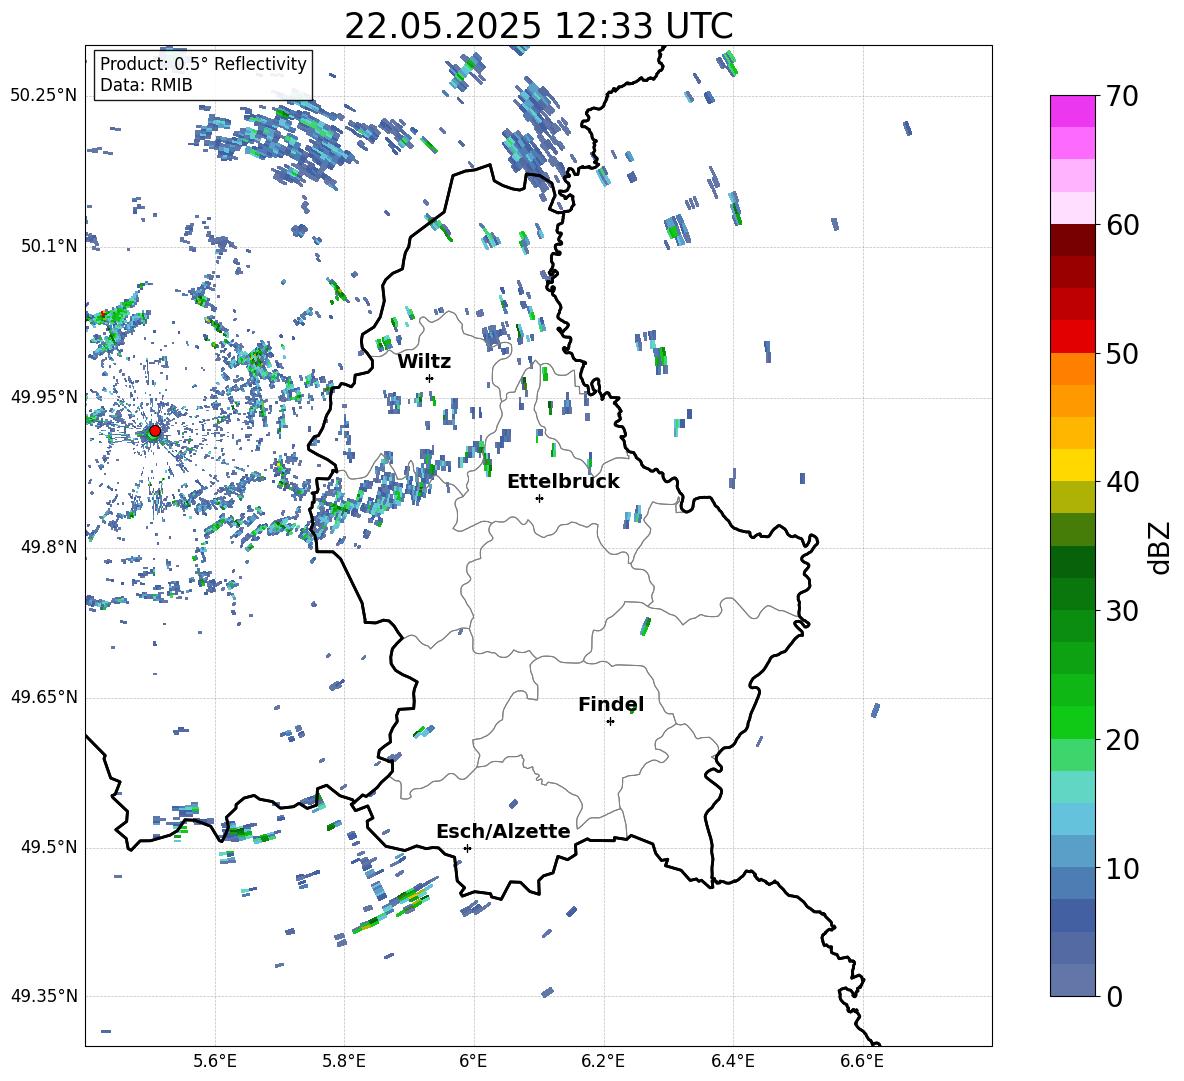Click the 50.1°N latitude label

(x=49, y=246)
